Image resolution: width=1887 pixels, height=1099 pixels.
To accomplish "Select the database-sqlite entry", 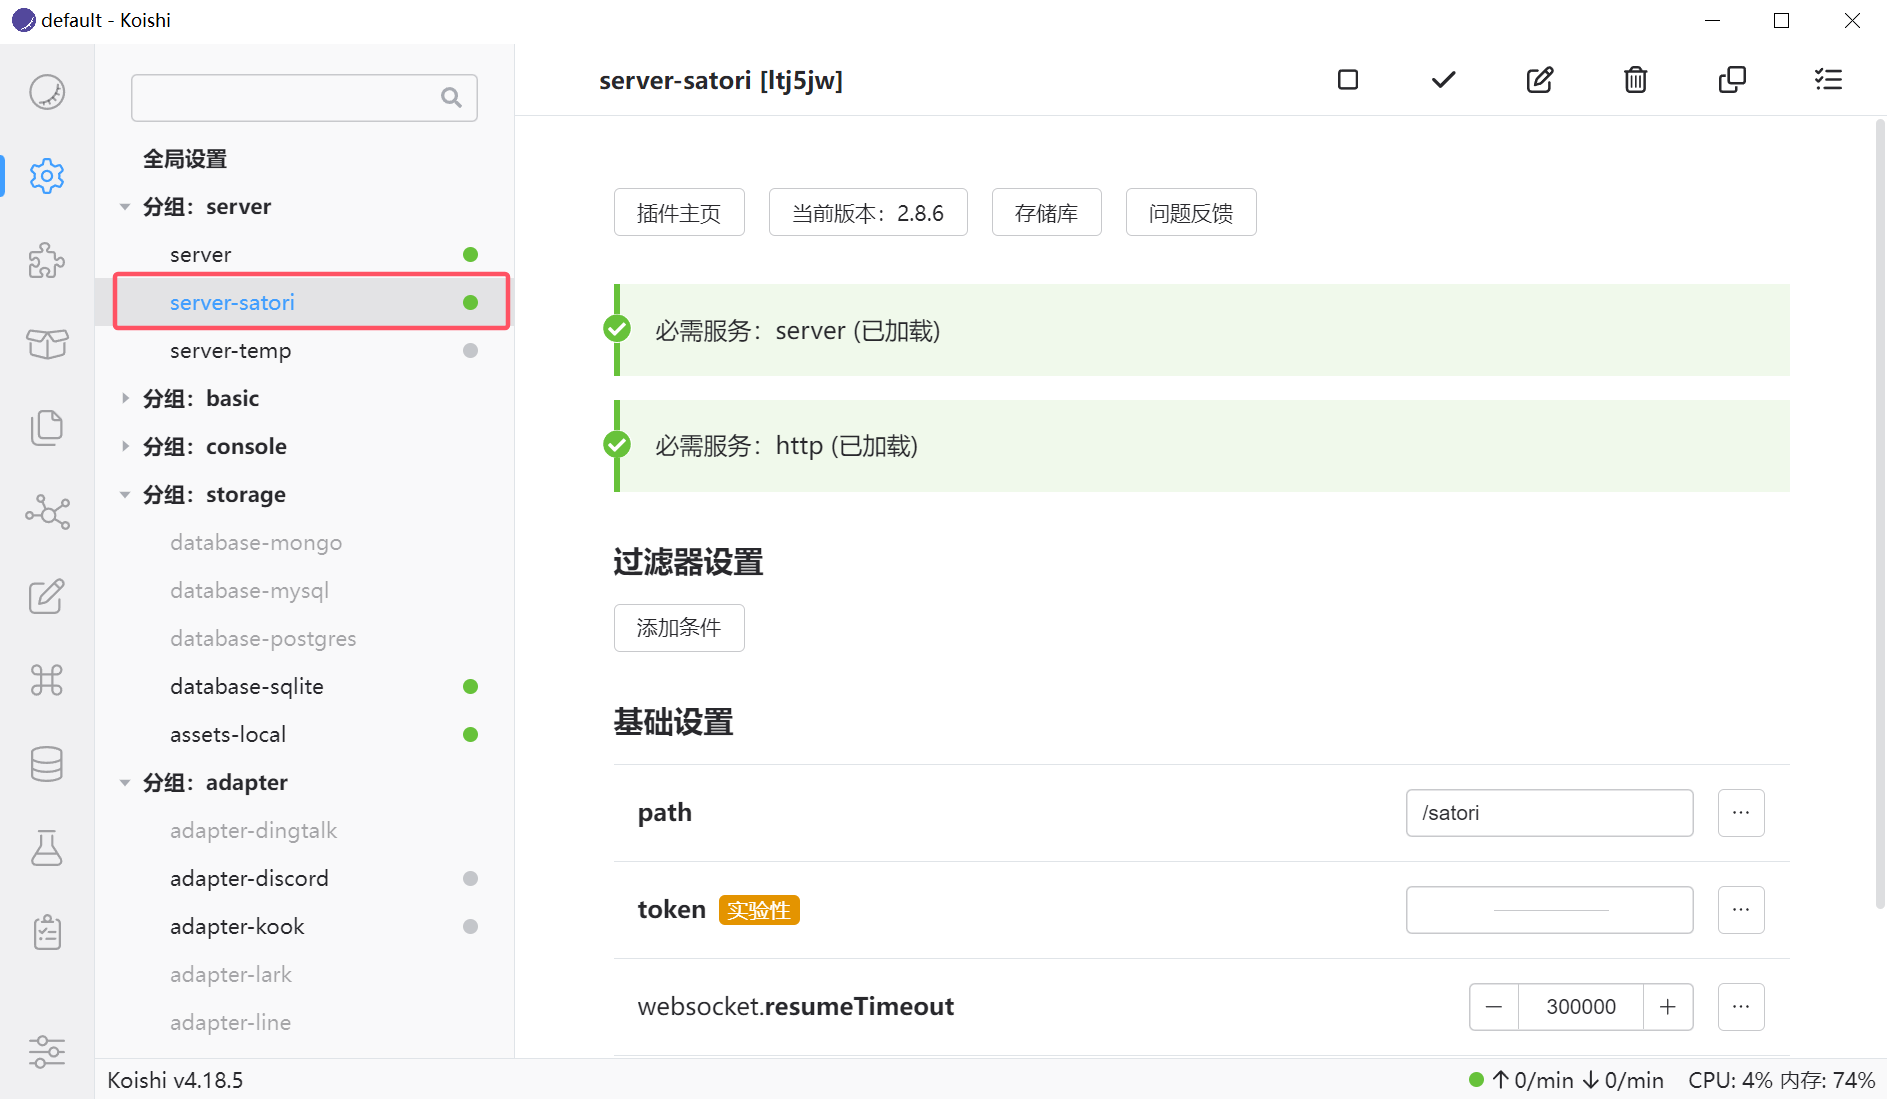I will pyautogui.click(x=304, y=687).
